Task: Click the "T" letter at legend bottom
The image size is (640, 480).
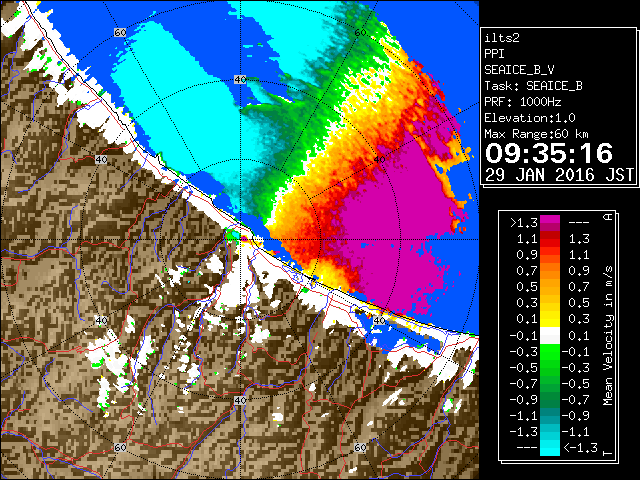Action: [x=608, y=453]
